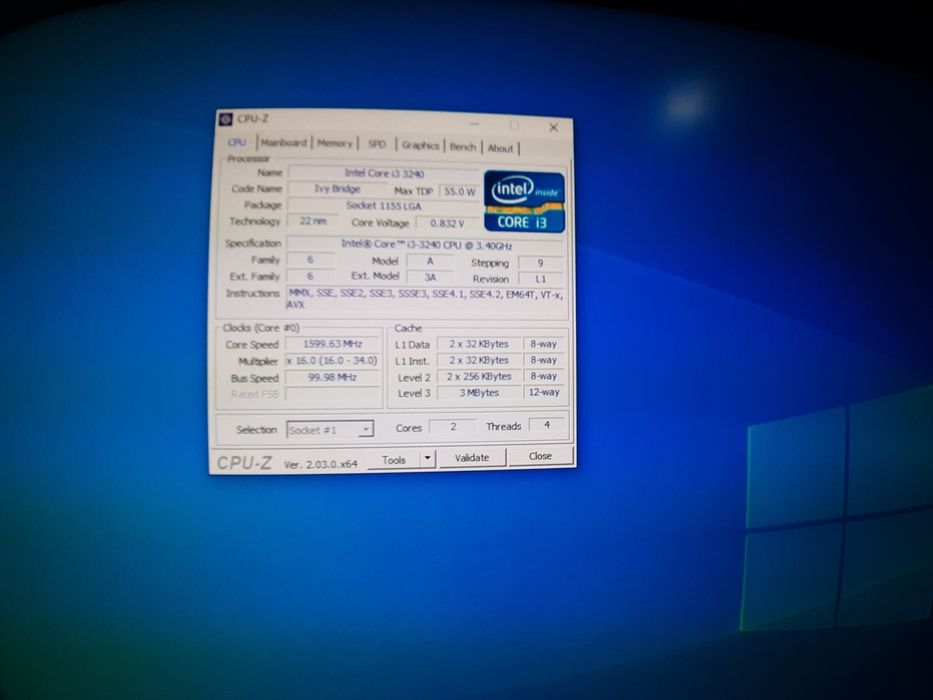Click the Close button
The width and height of the screenshot is (933, 700).
[540, 456]
